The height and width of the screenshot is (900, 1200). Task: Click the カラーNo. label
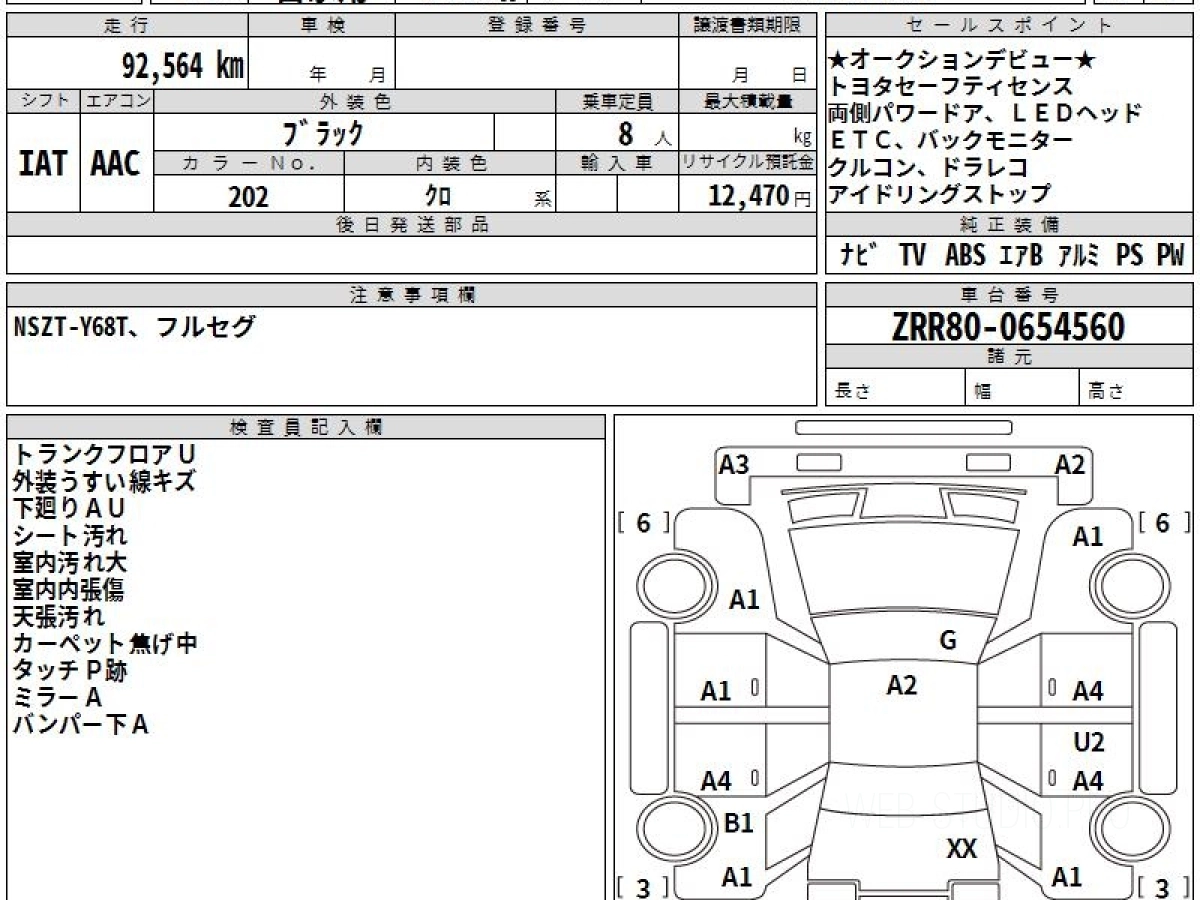click(249, 163)
